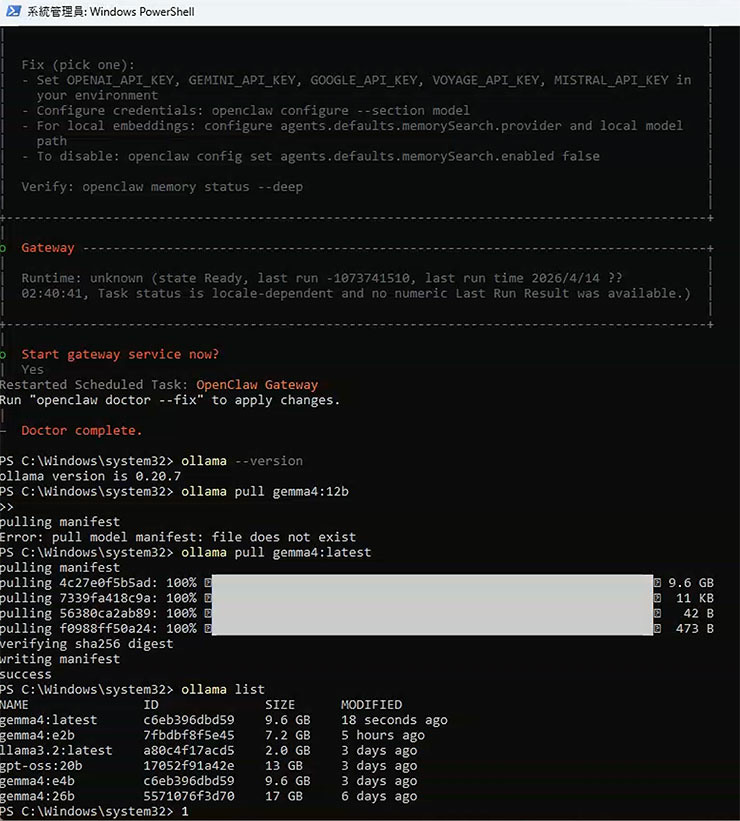Click the 'To disable: openclaw config set' line
The width and height of the screenshot is (740, 821).
coord(311,156)
